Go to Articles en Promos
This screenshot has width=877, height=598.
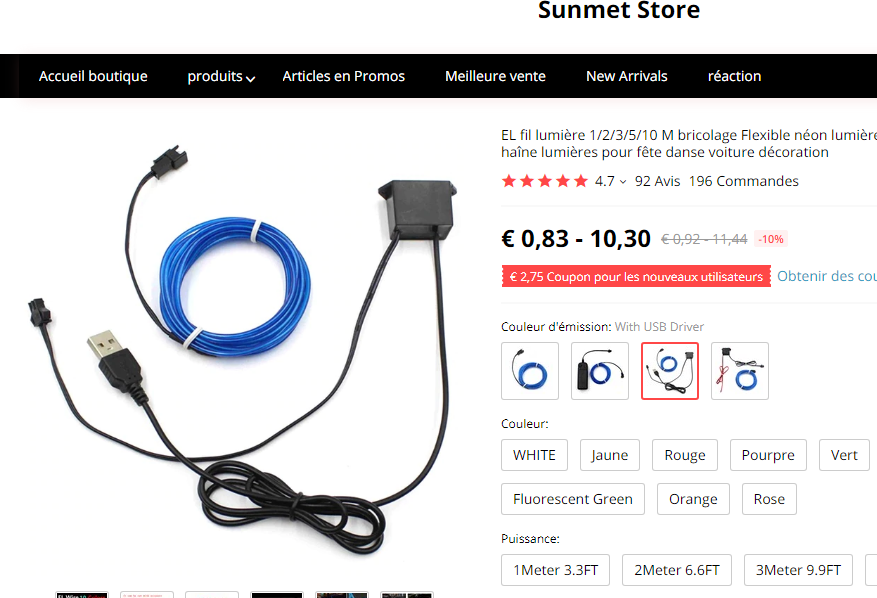[x=343, y=76]
